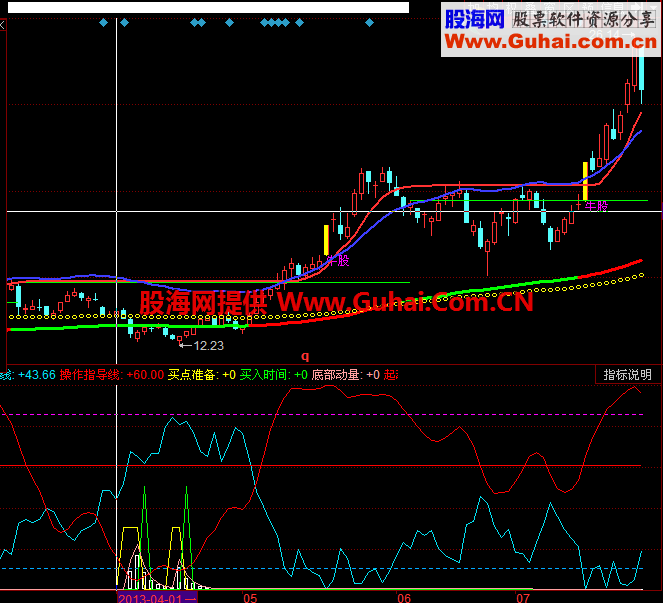Image resolution: width=663 pixels, height=603 pixels.
Task: Select the 07 month label on the time axis
Action: click(x=523, y=598)
